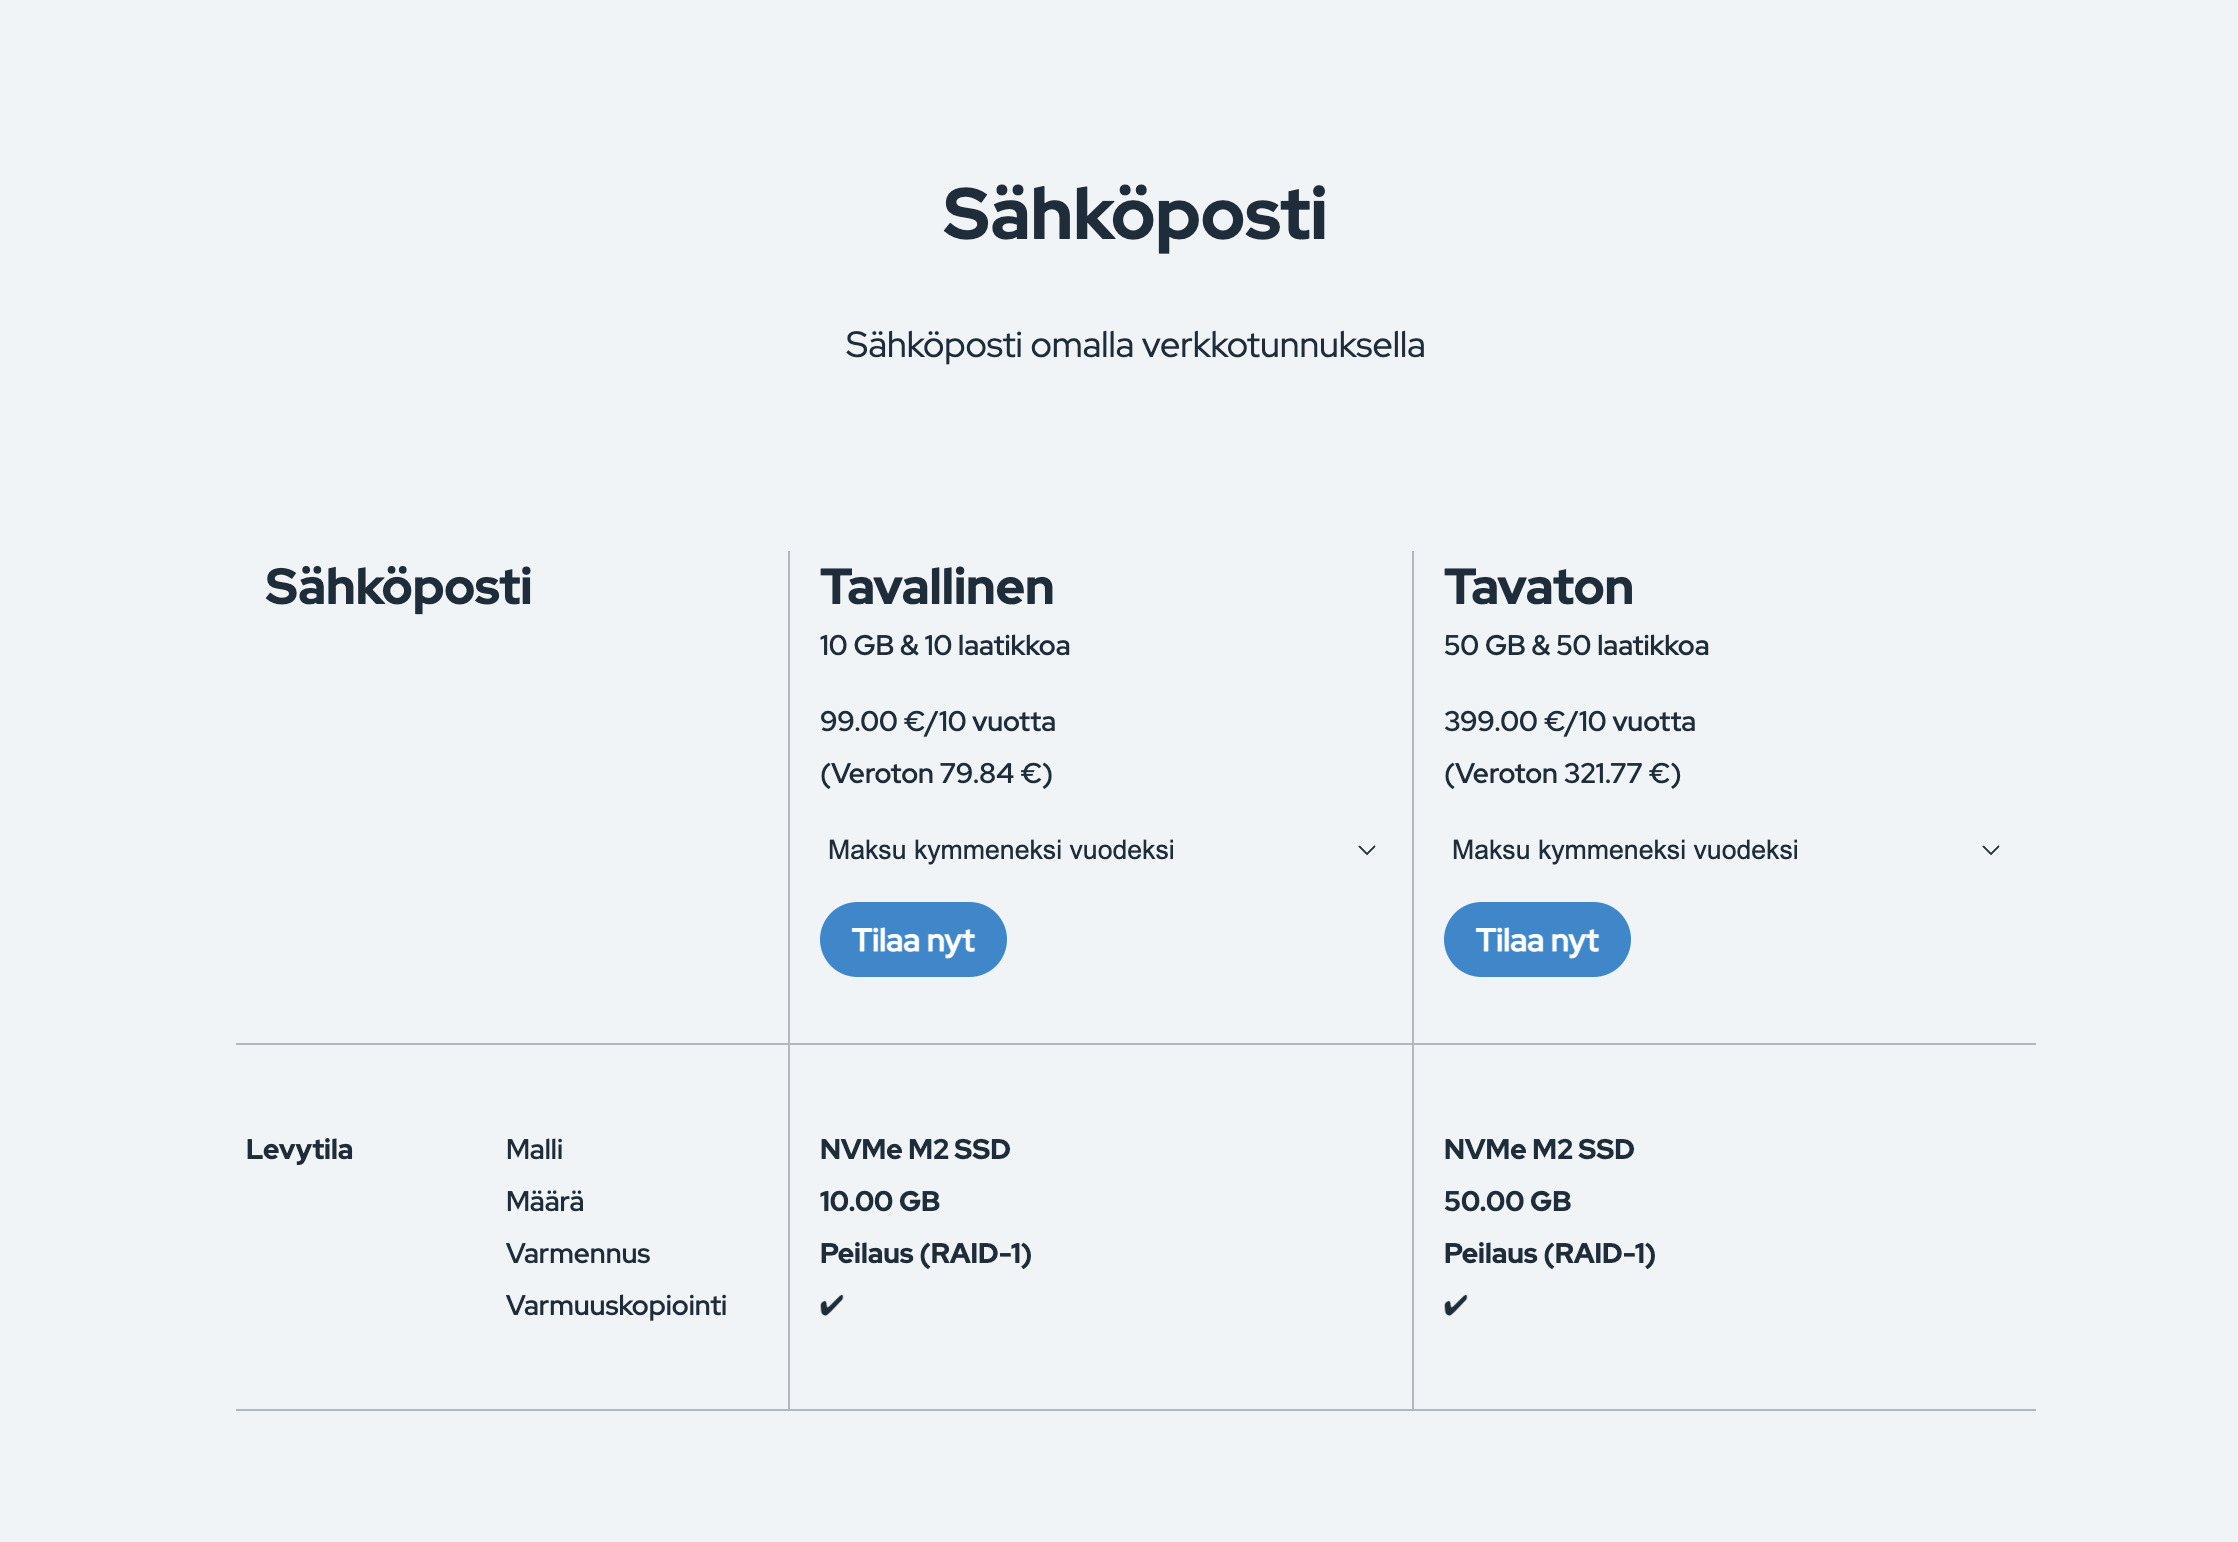
Task: Click the subtitle Sähköposti omalla verkkotunnuksella
Action: click(1135, 345)
